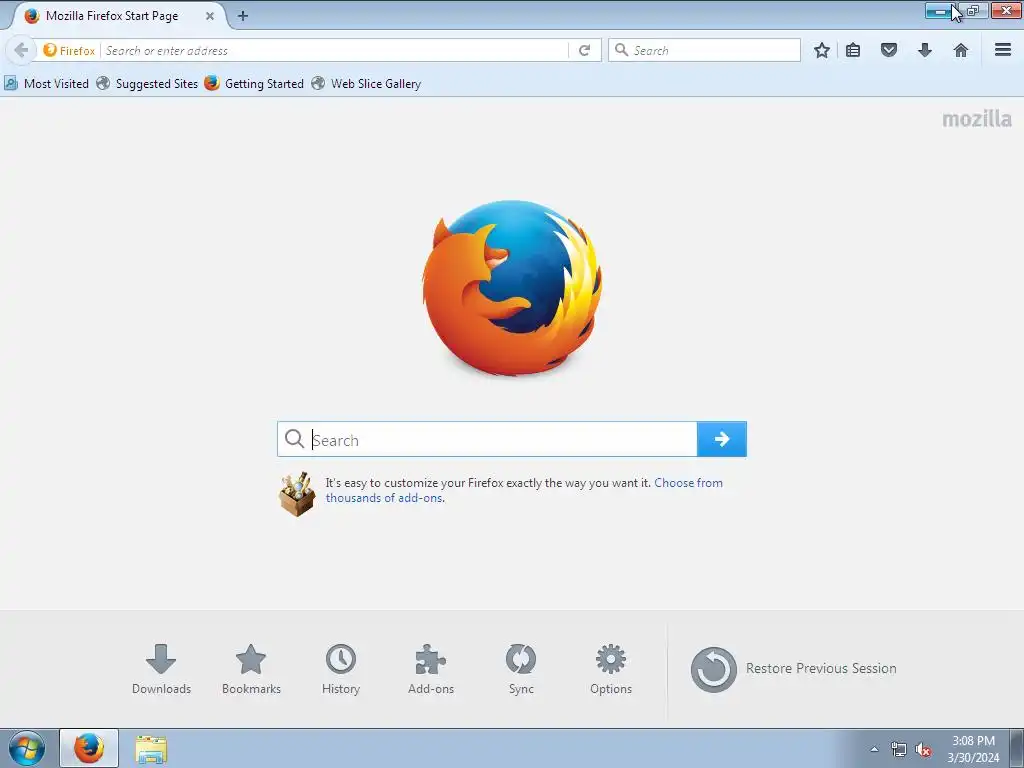Close the Mozilla Firefox Start Page tab

tap(210, 16)
